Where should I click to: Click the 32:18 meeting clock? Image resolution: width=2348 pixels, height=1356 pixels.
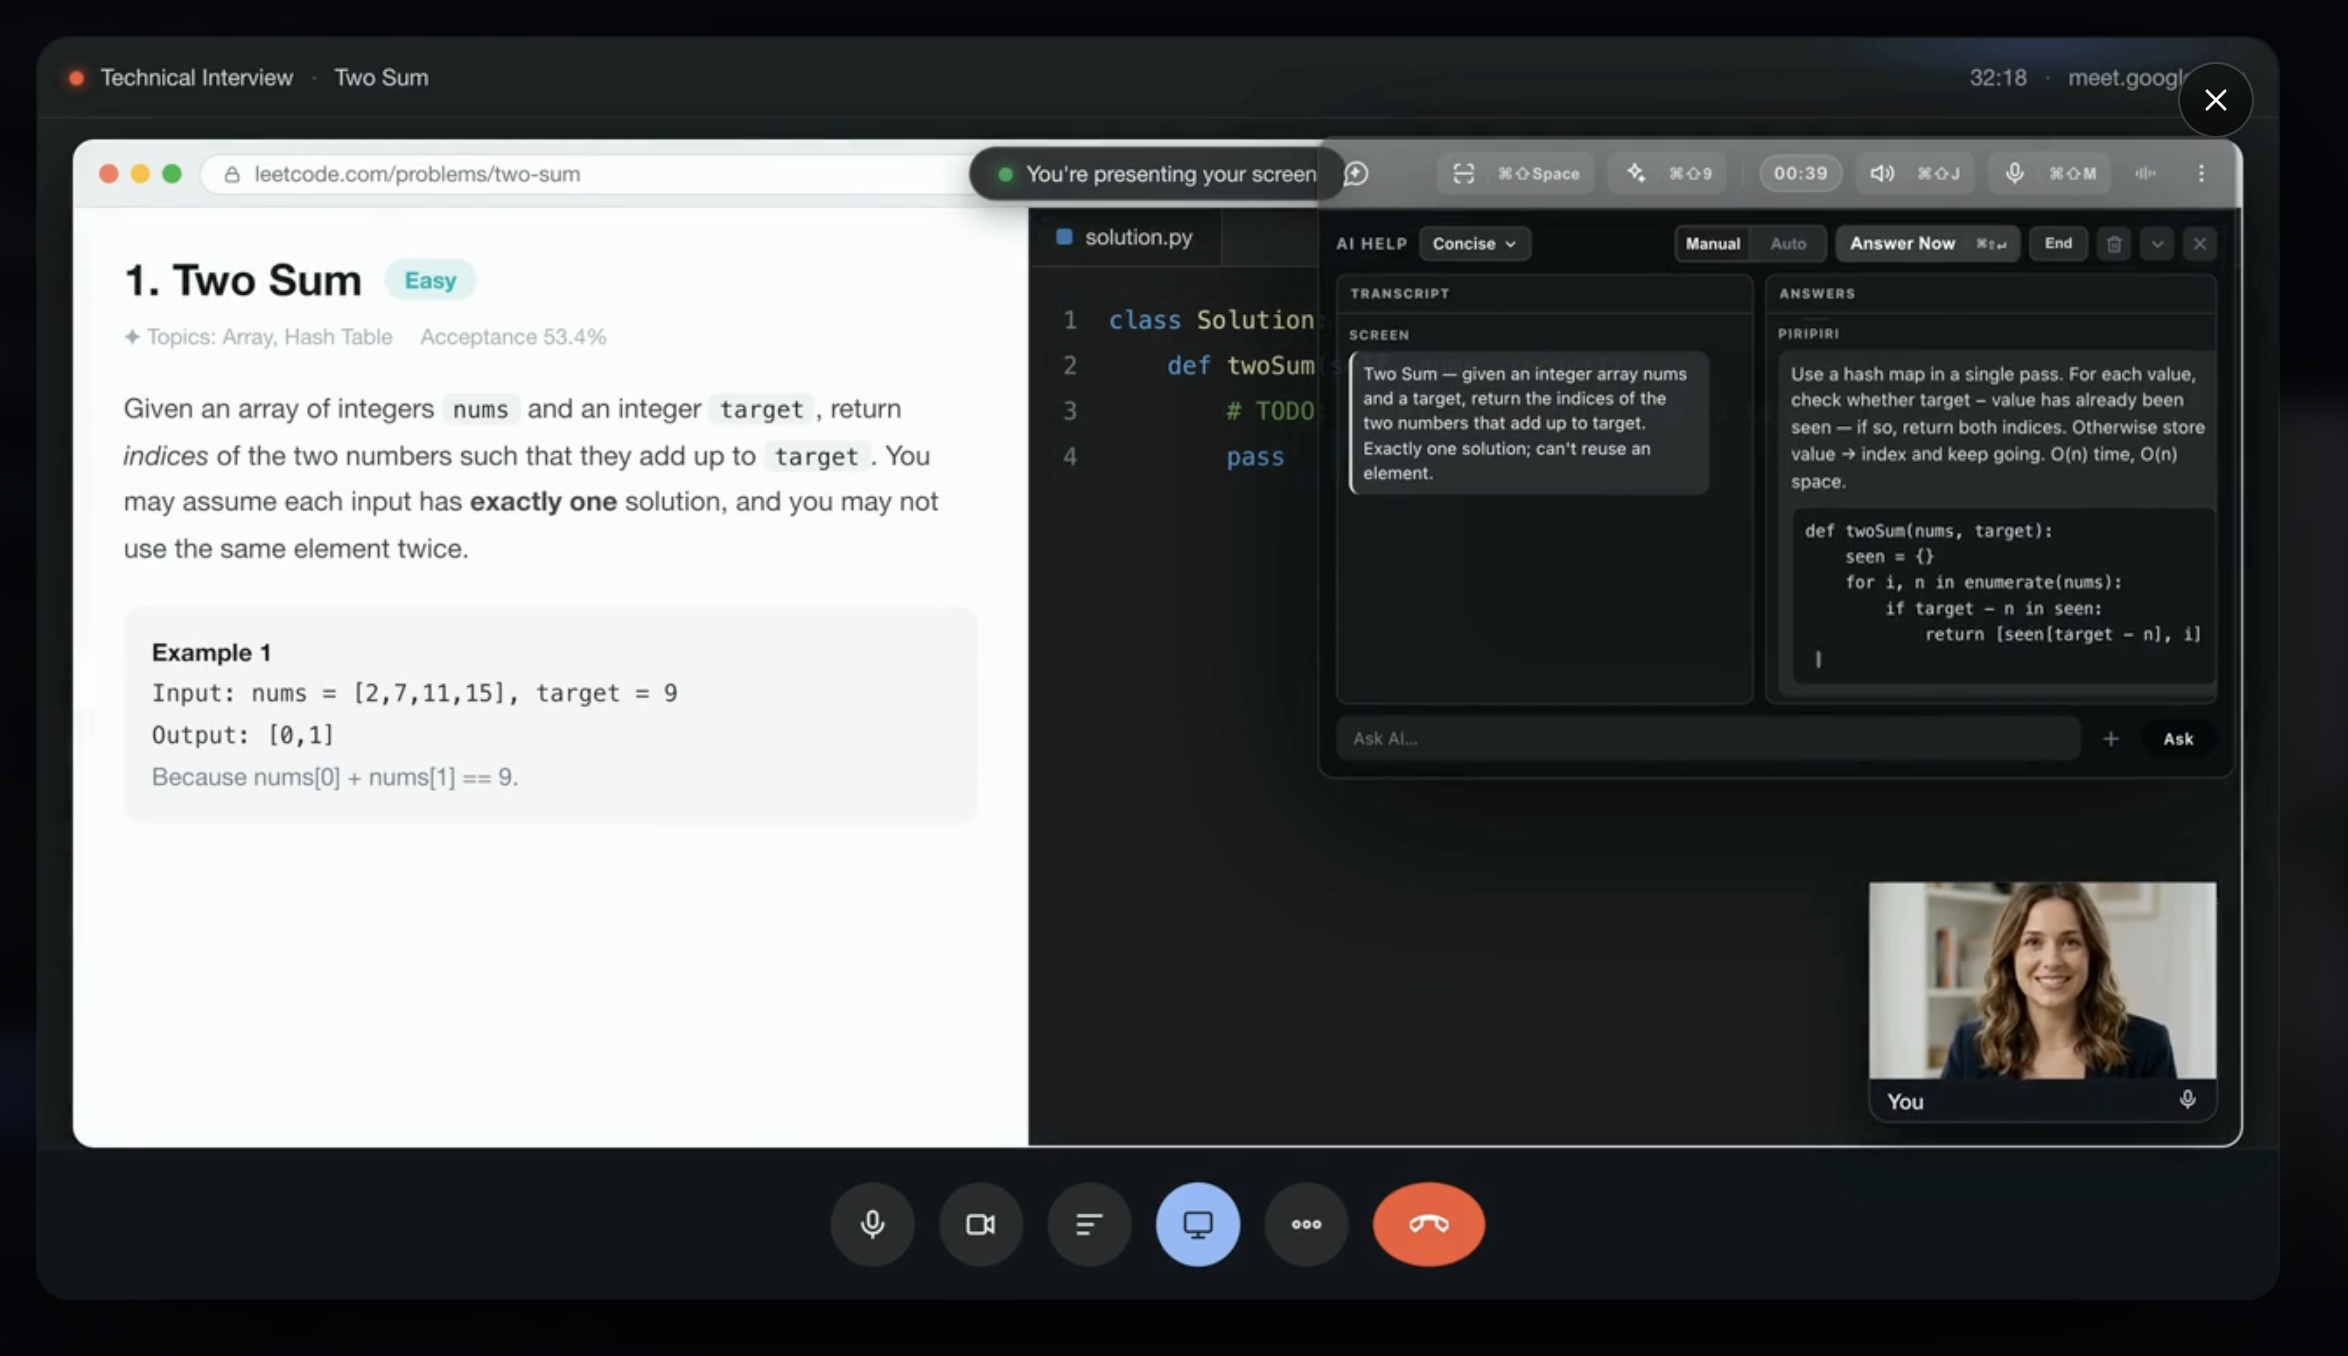click(x=1998, y=78)
